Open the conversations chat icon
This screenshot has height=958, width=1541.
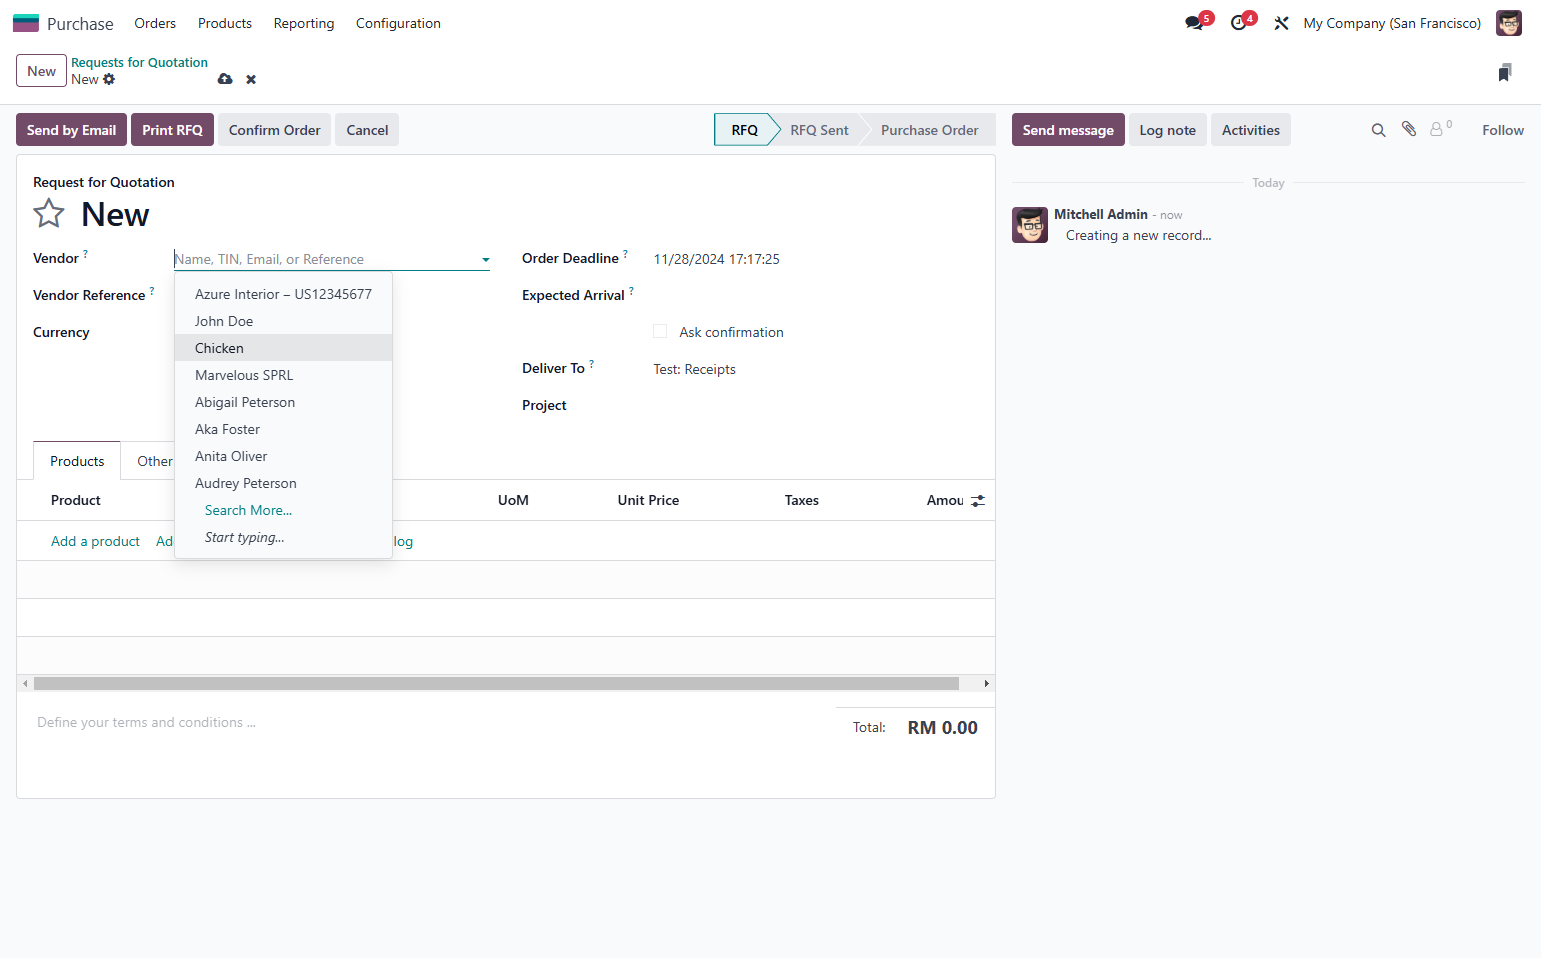tap(1194, 23)
